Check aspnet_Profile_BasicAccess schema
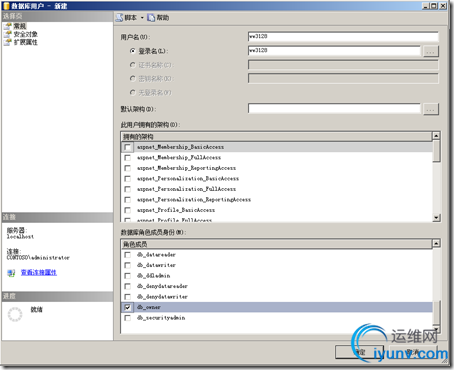 127,210
